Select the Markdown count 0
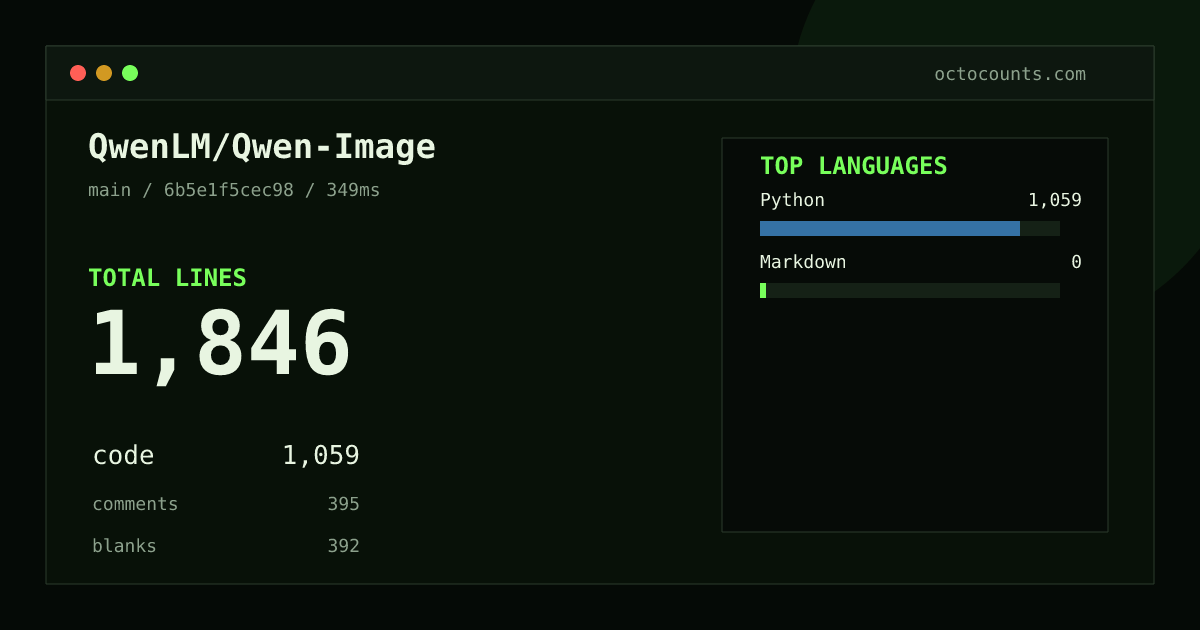 pyautogui.click(x=1076, y=262)
